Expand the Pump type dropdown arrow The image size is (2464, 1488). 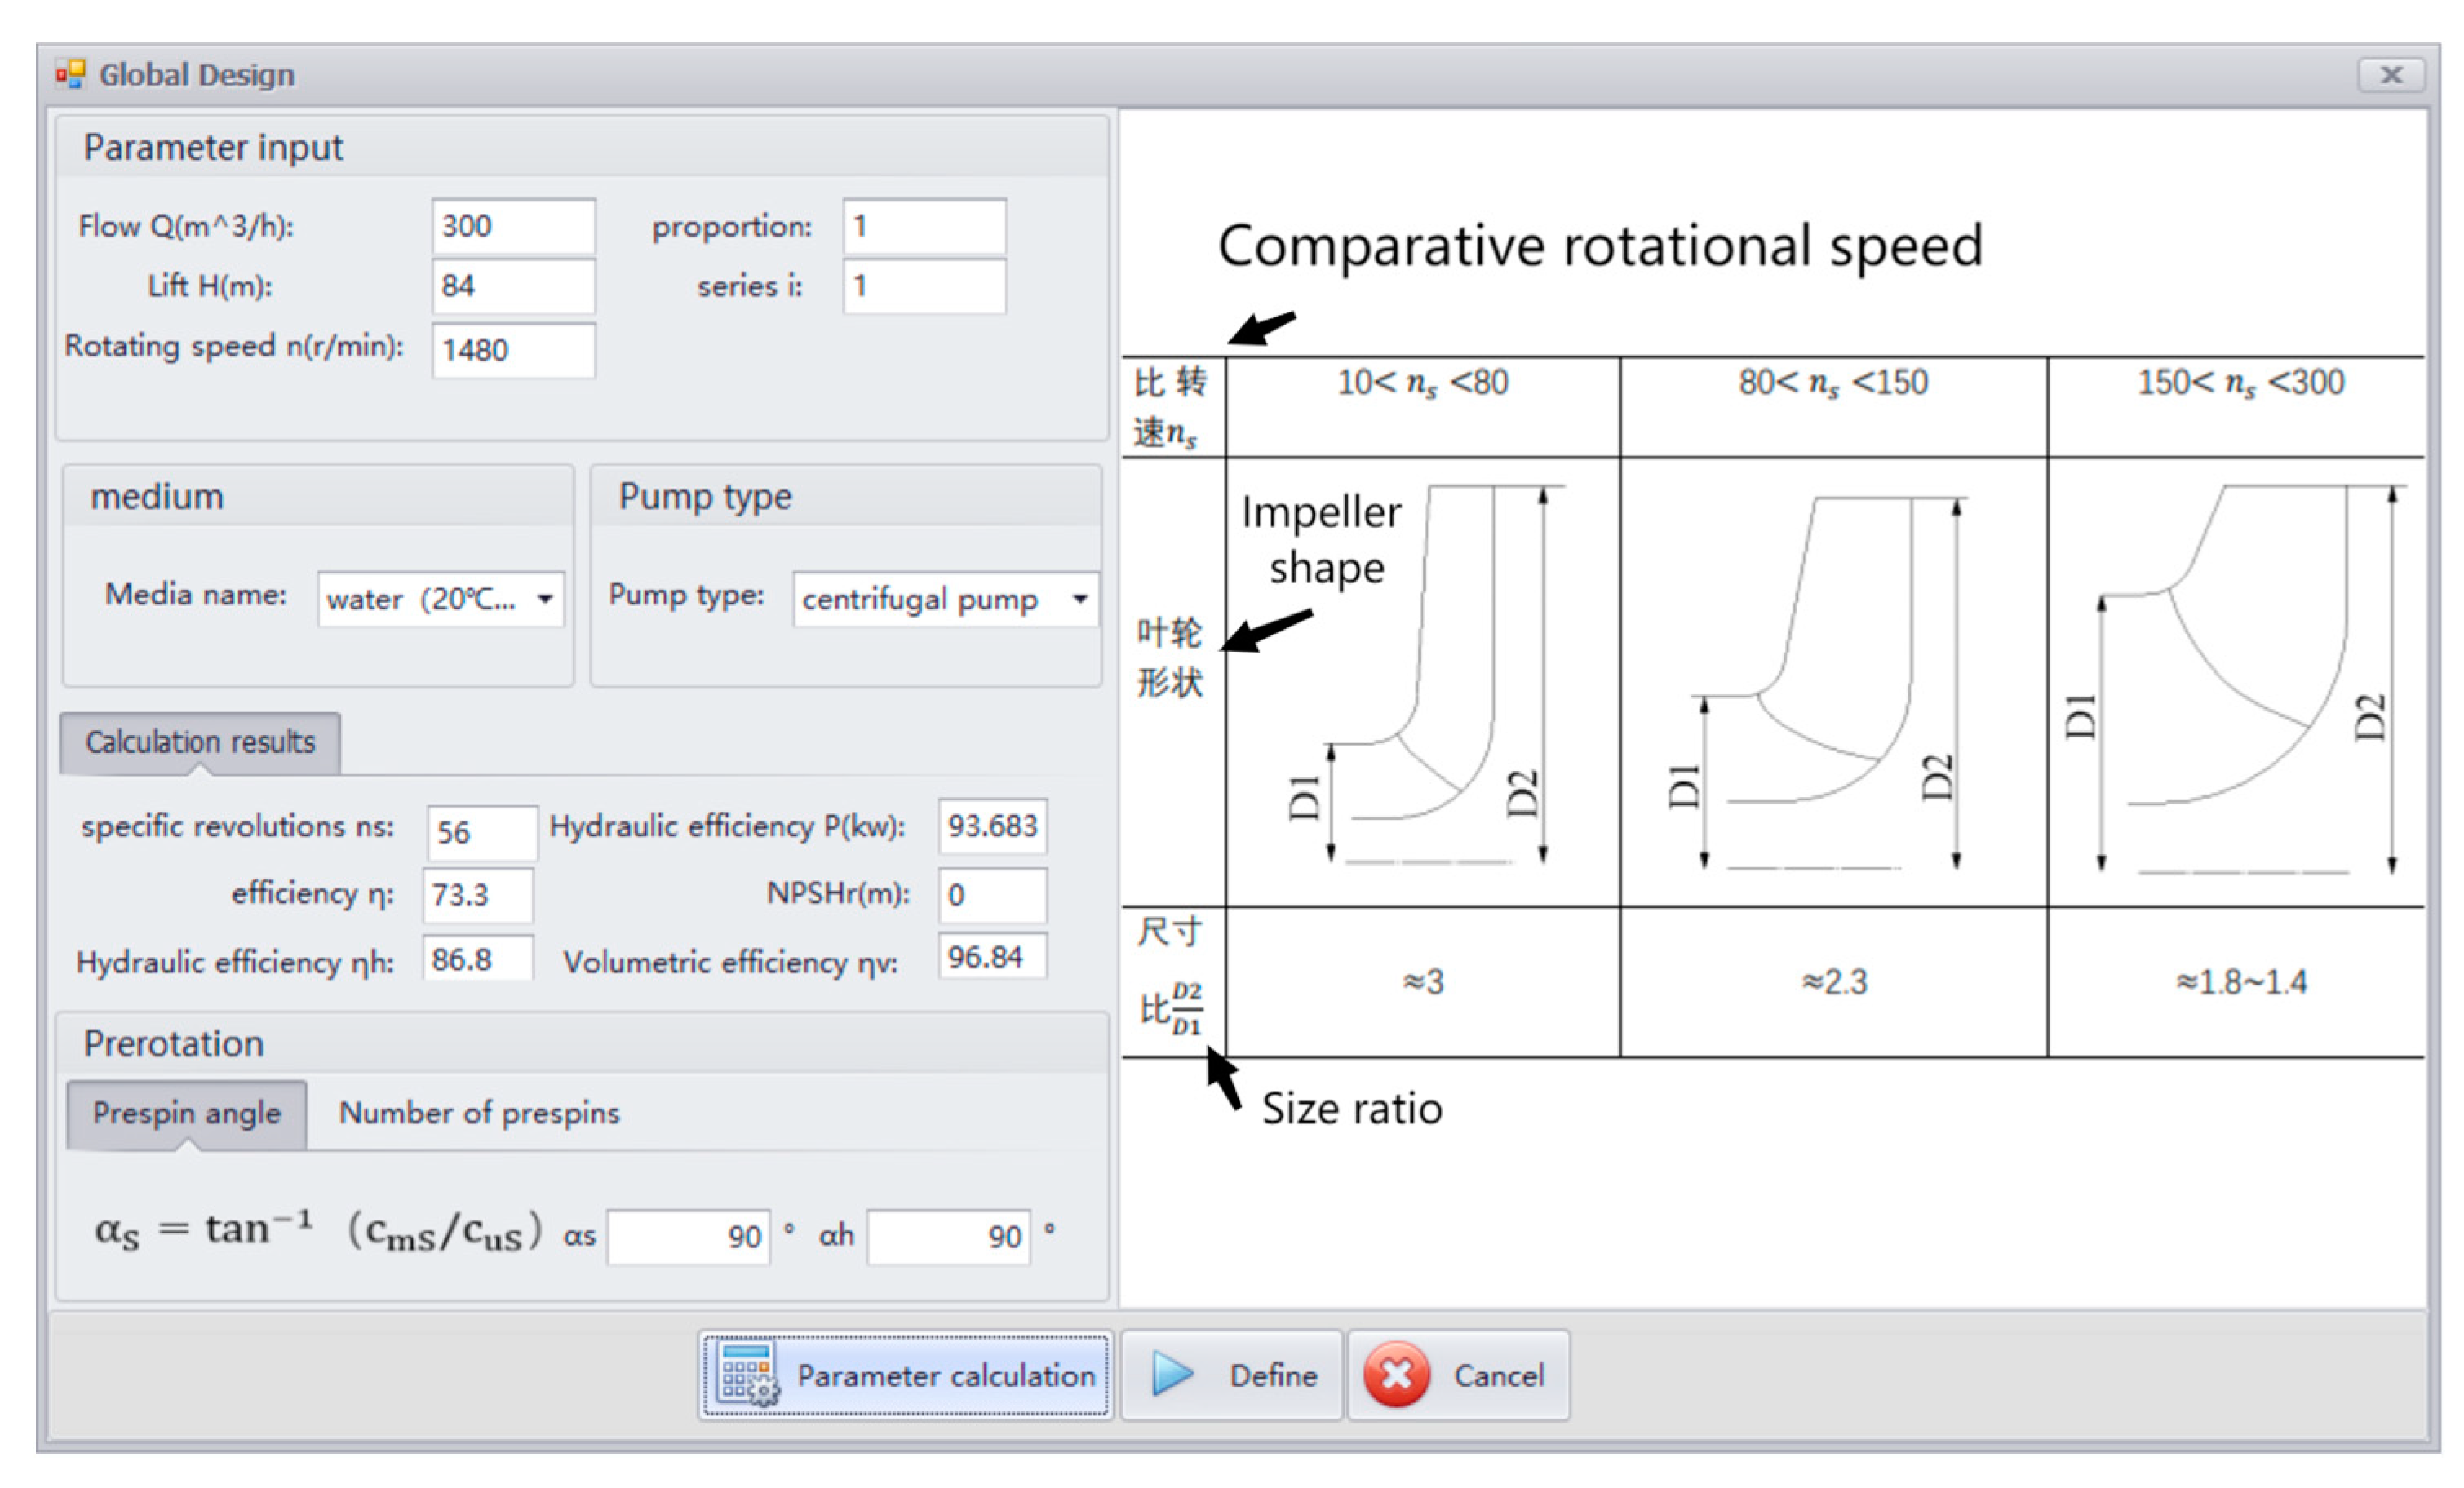pyautogui.click(x=1080, y=599)
